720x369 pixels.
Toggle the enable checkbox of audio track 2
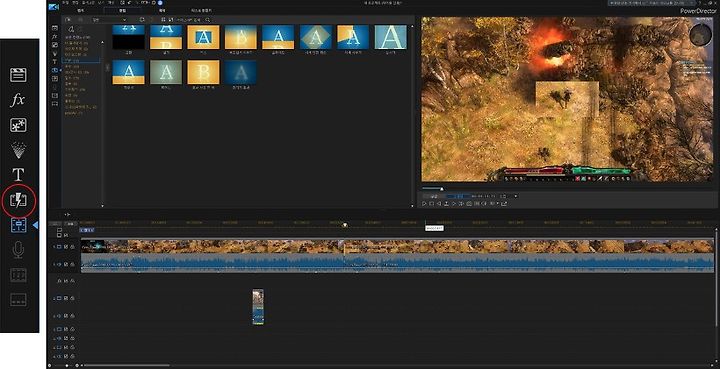(x=66, y=316)
